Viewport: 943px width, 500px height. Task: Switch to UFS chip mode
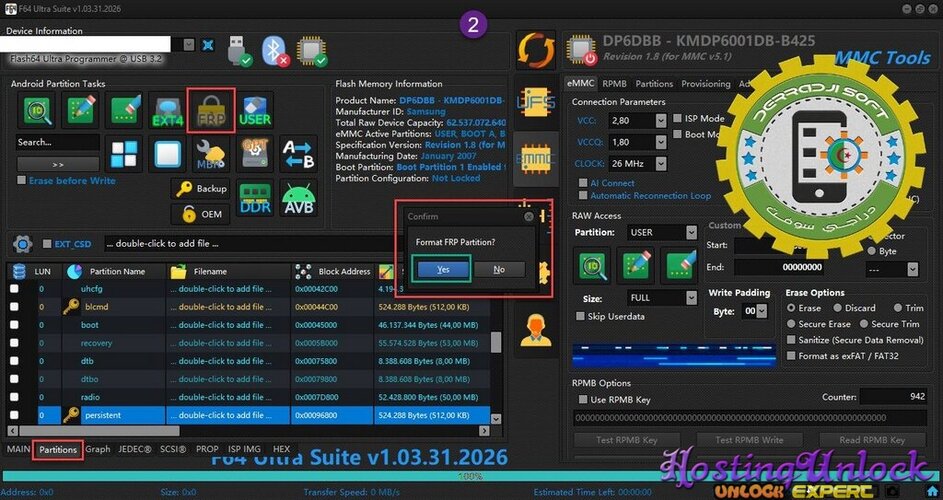pyautogui.click(x=536, y=103)
